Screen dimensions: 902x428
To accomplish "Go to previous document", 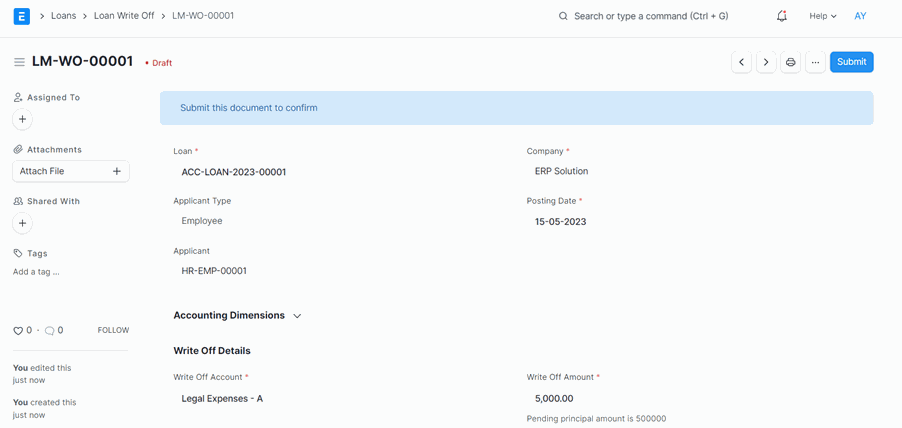I will click(742, 62).
